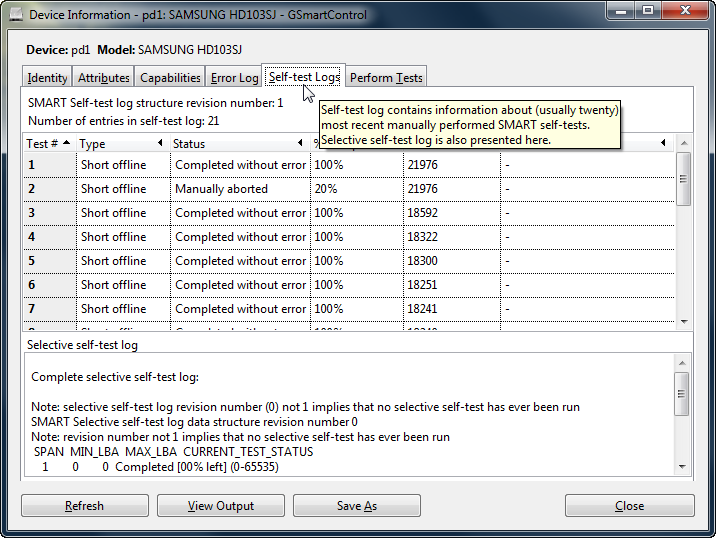Screen dimensions: 716x538
Task: Click the Refresh button
Action: click(x=84, y=506)
